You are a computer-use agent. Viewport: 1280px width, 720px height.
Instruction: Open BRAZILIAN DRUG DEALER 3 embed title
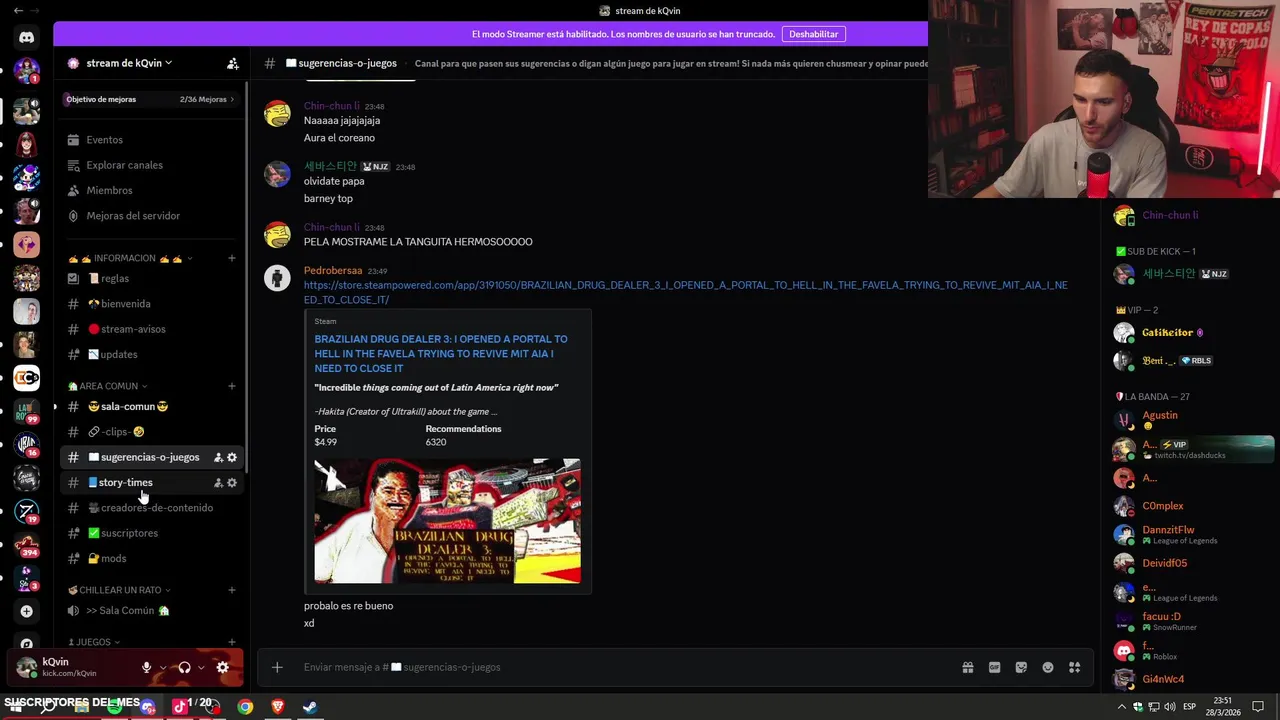(x=441, y=354)
